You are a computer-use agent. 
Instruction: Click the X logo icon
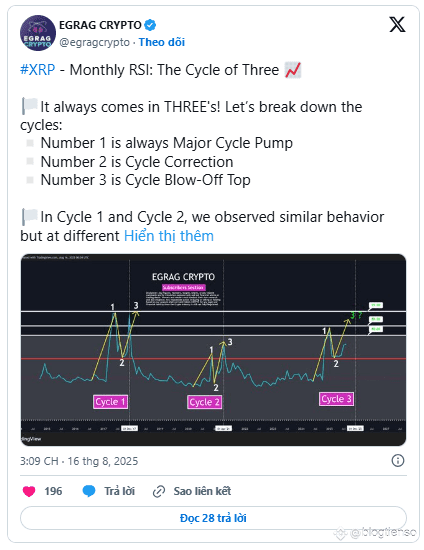[397, 25]
